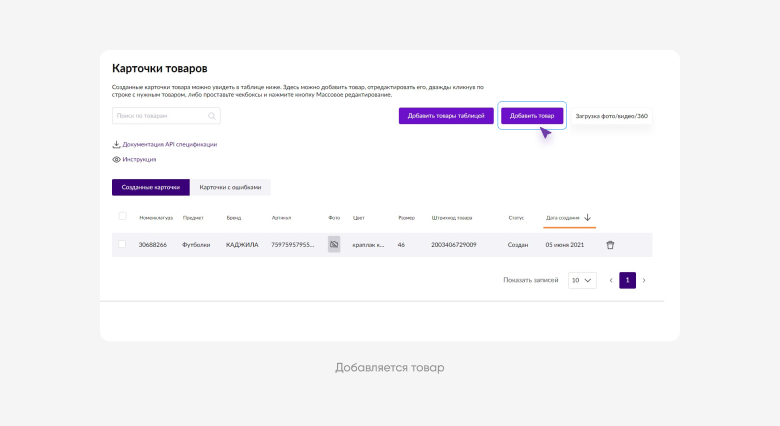Click the Фото column header
This screenshot has height=426, width=780.
[334, 218]
